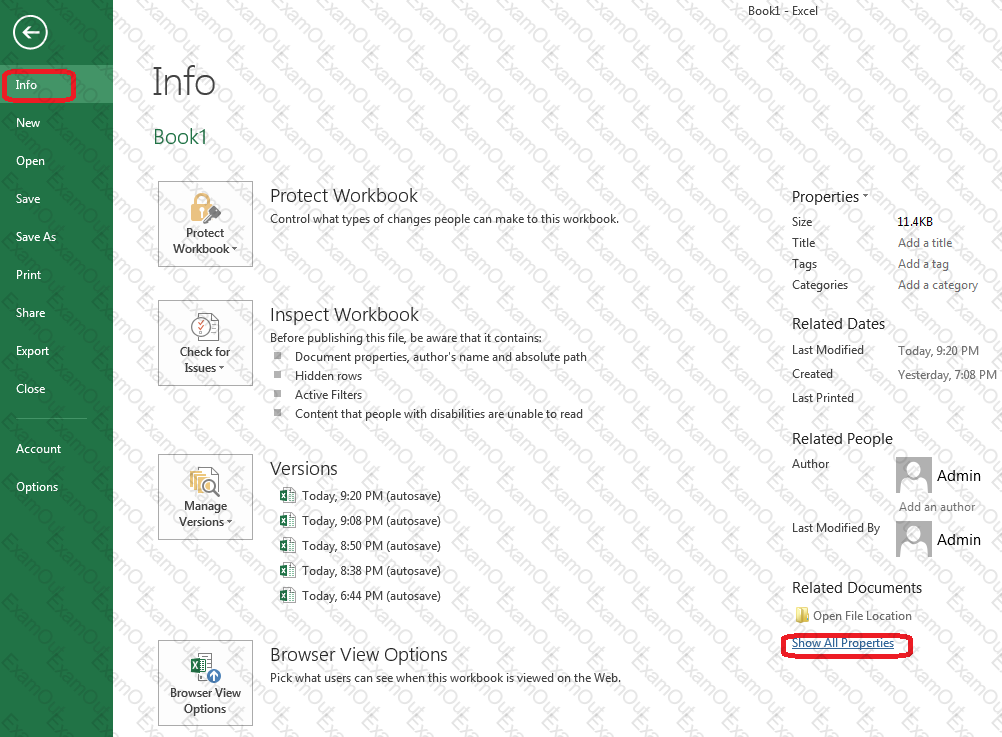Click Add an author field

click(x=936, y=507)
